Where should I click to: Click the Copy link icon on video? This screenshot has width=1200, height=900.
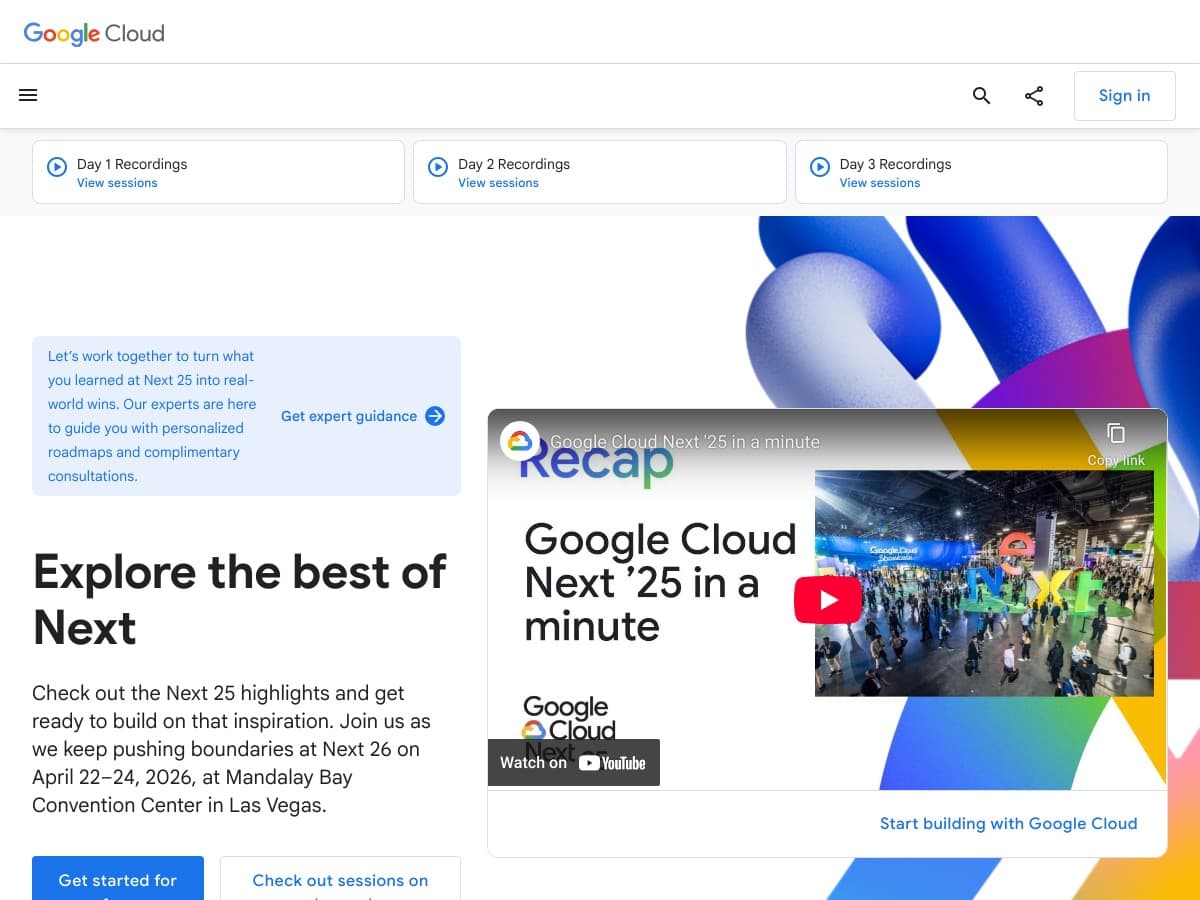click(1116, 434)
